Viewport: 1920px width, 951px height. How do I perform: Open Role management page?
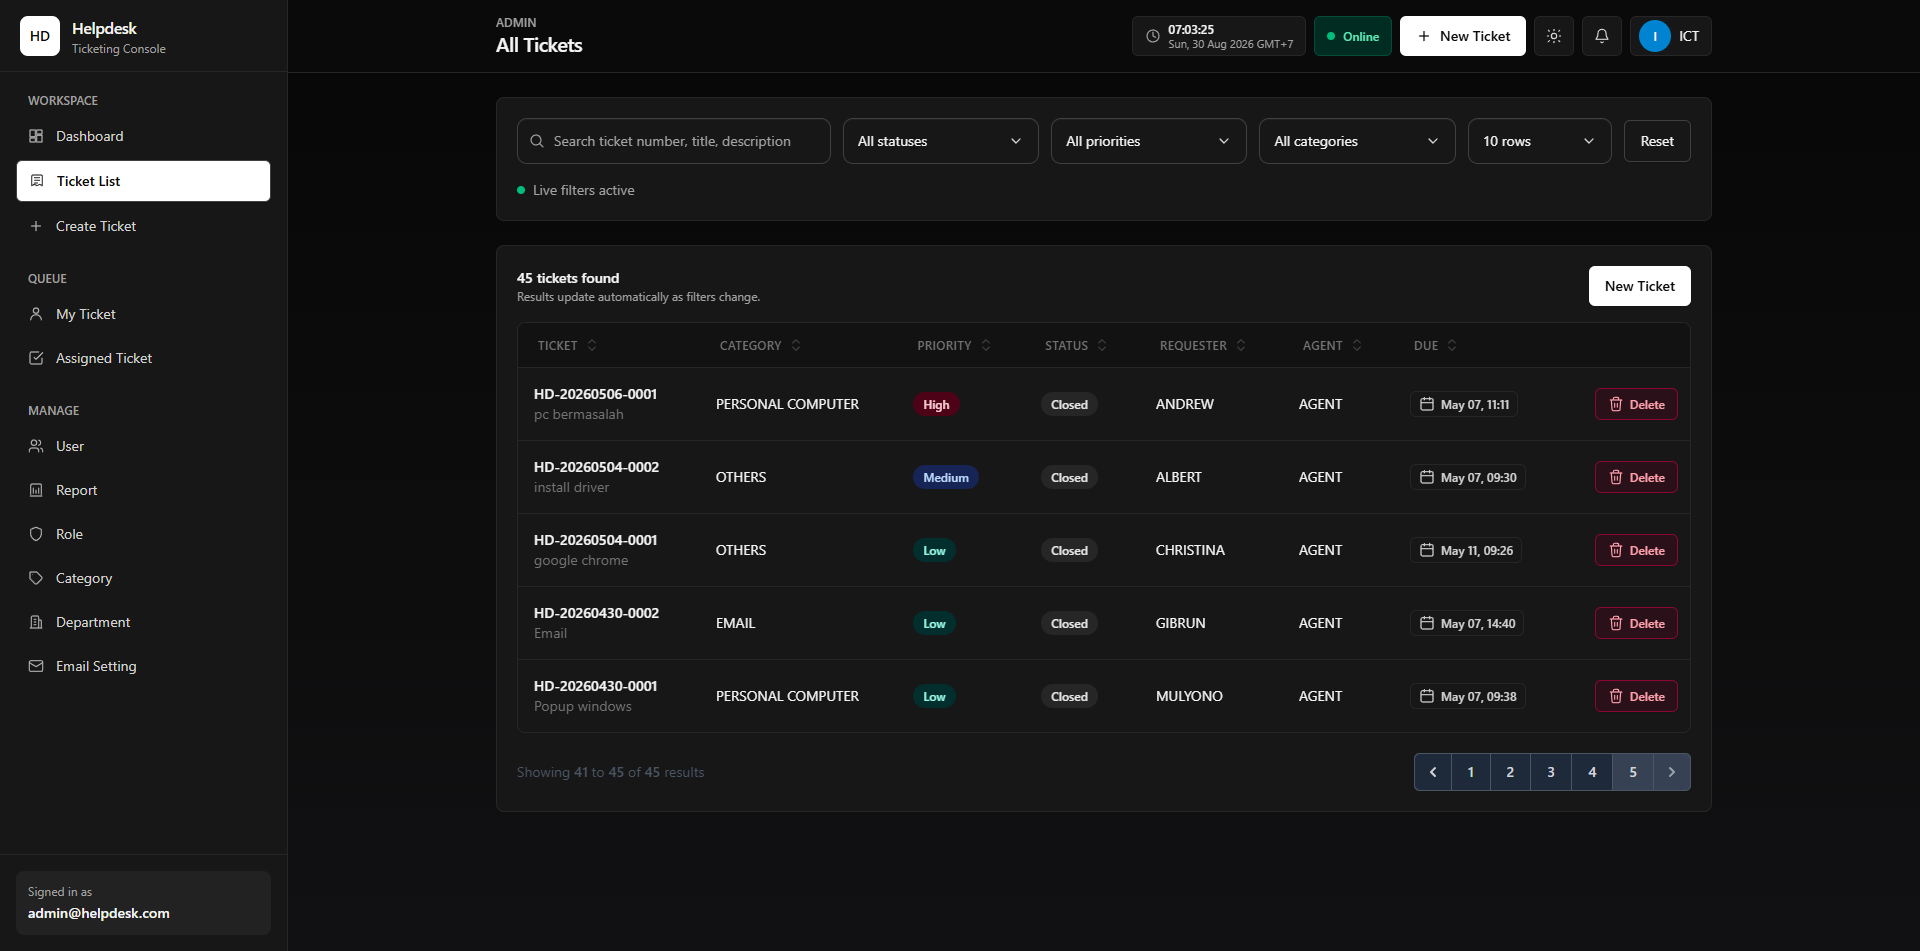click(143, 534)
